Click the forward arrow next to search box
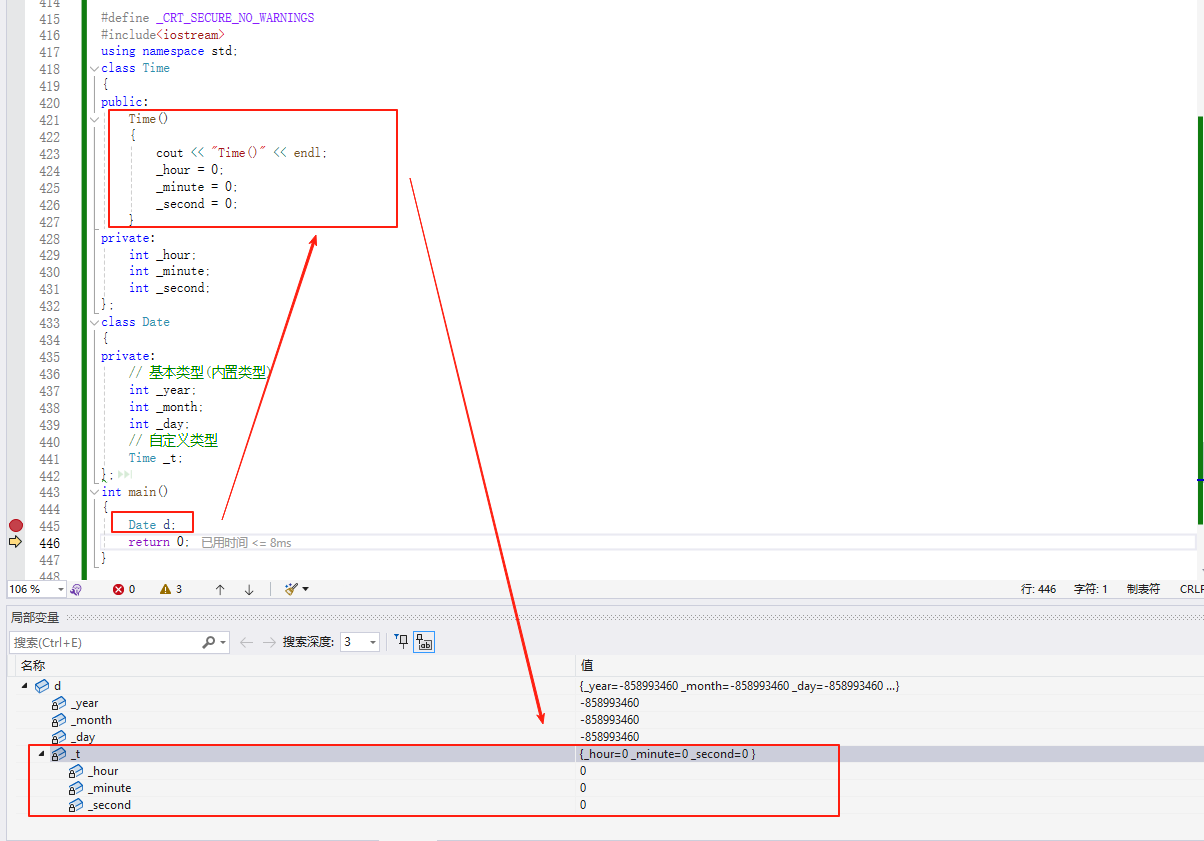The image size is (1204, 841). tap(269, 642)
